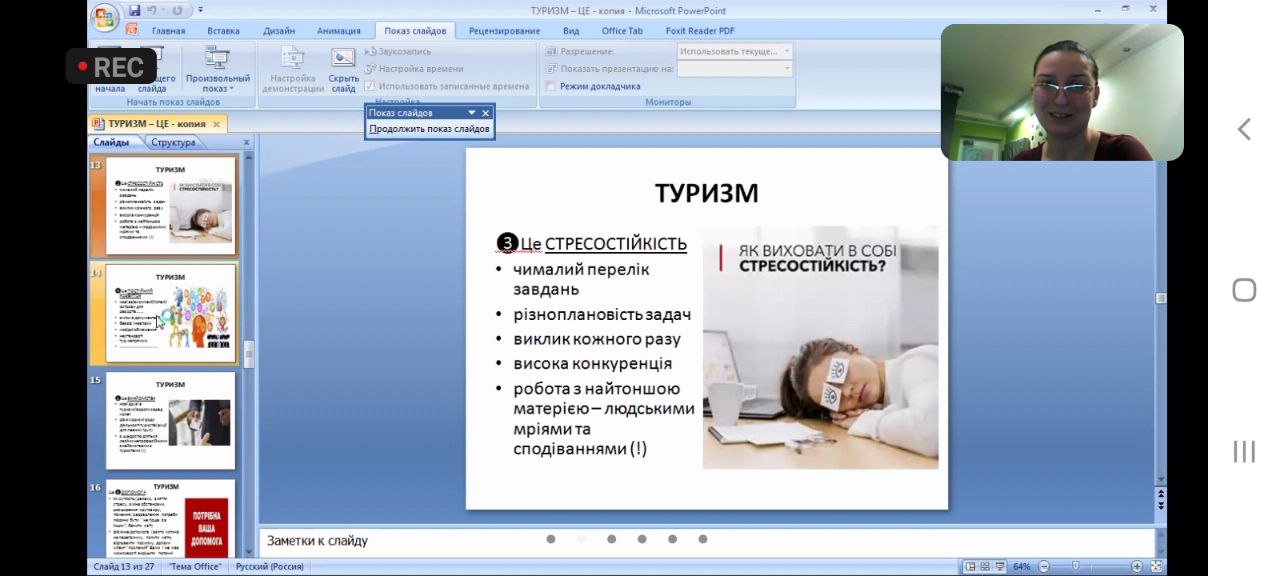Tap the Android back navigation arrow
This screenshot has height=576, width=1280.
(x=1244, y=129)
